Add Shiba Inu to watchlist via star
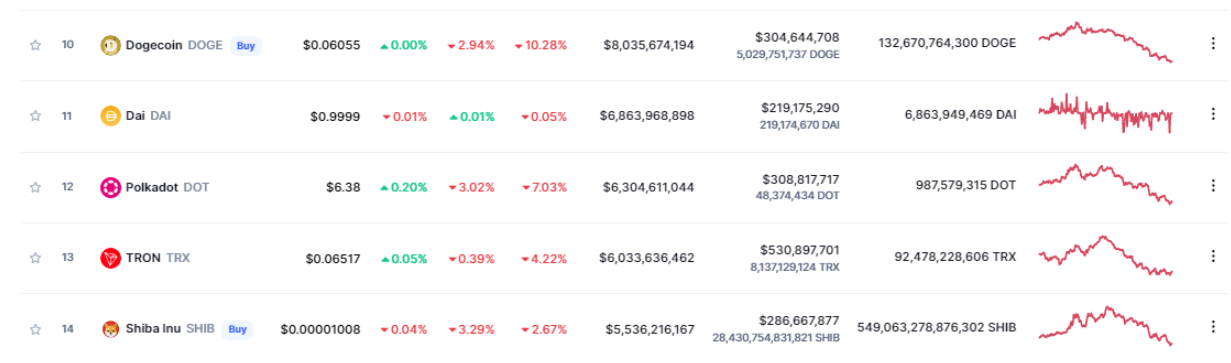This screenshot has height=363, width=1231. pos(35,329)
